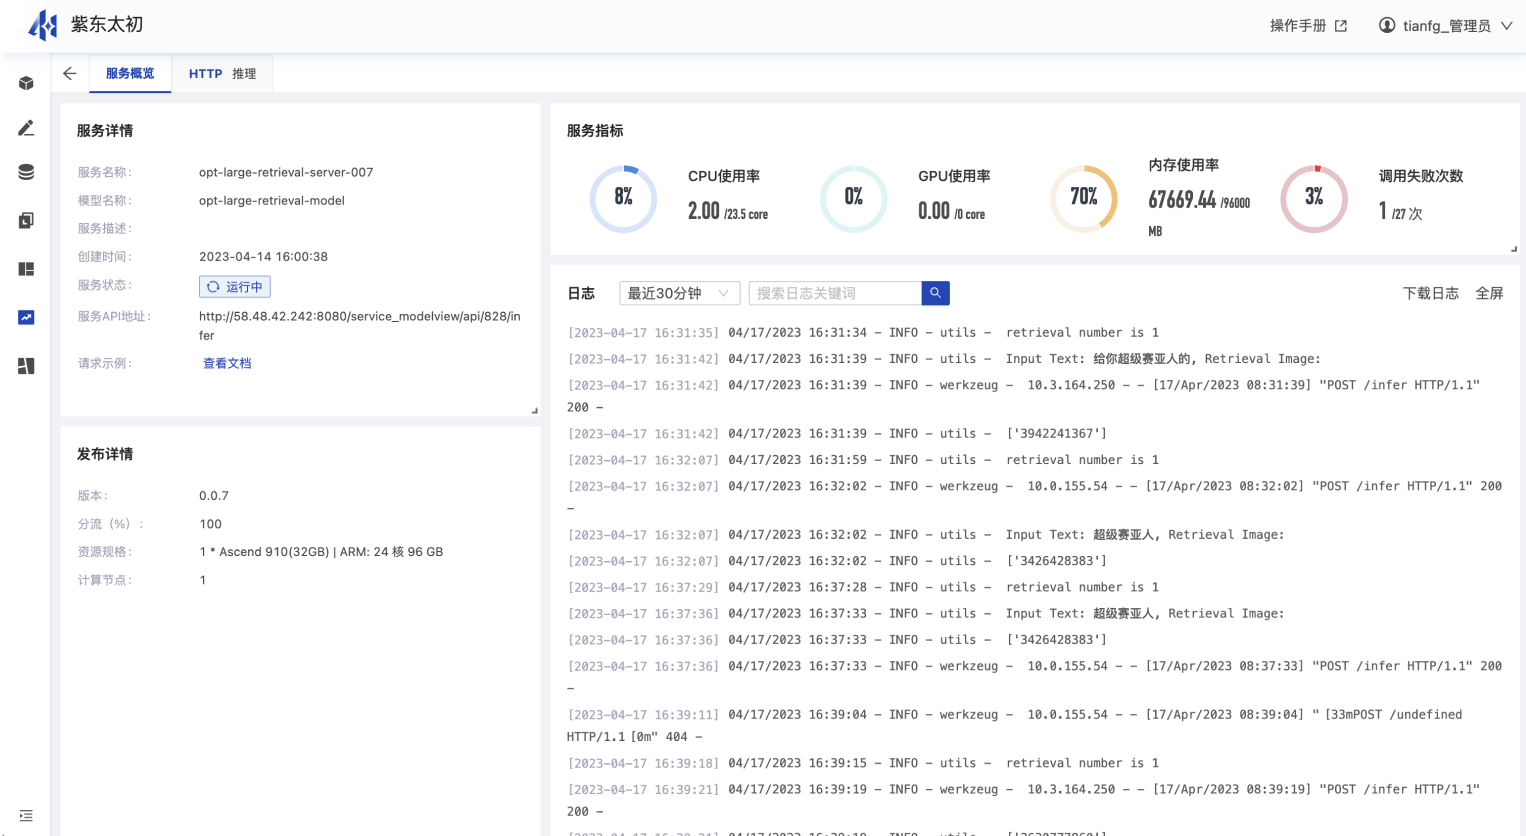This screenshot has height=836, width=1526.
Task: Click failed calls count 1 /27 次
Action: [x=1400, y=211]
